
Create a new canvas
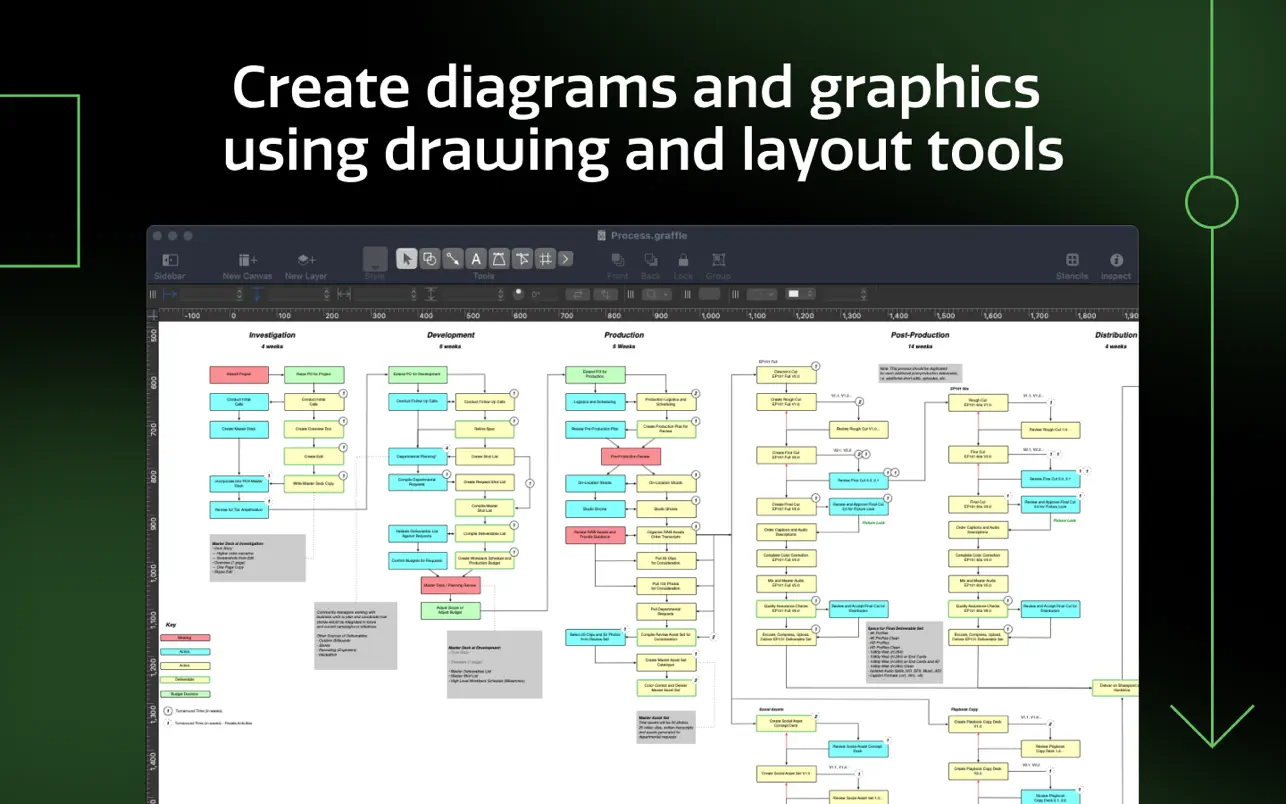pos(246,260)
